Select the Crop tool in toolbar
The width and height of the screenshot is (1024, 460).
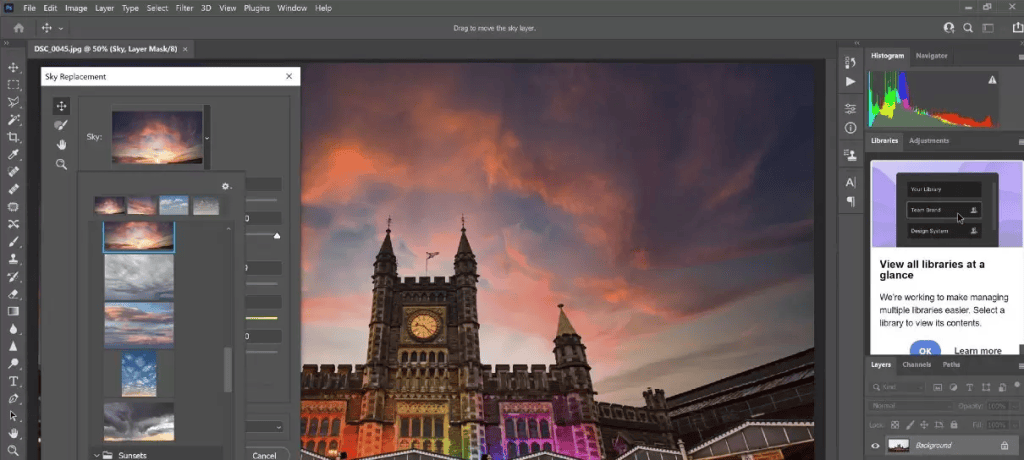[13, 137]
